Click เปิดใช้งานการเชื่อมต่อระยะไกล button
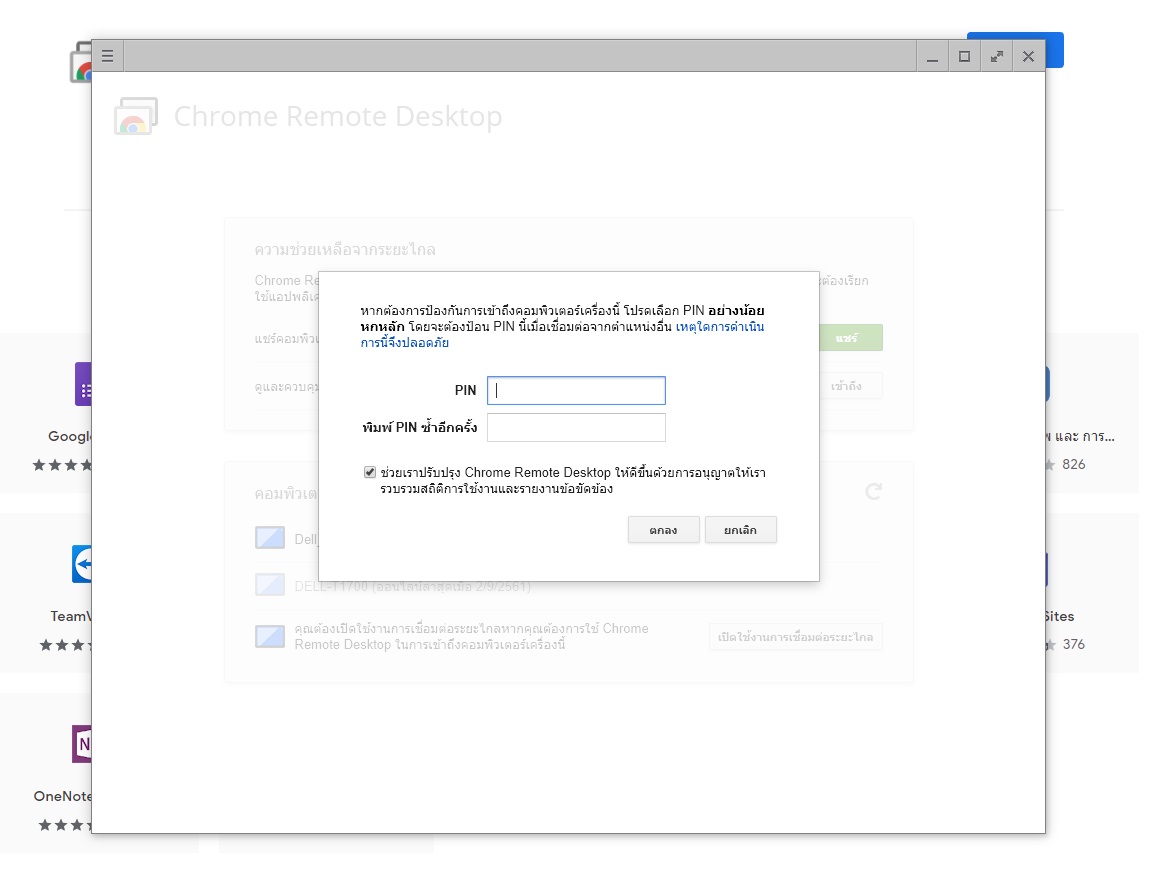 pos(796,637)
